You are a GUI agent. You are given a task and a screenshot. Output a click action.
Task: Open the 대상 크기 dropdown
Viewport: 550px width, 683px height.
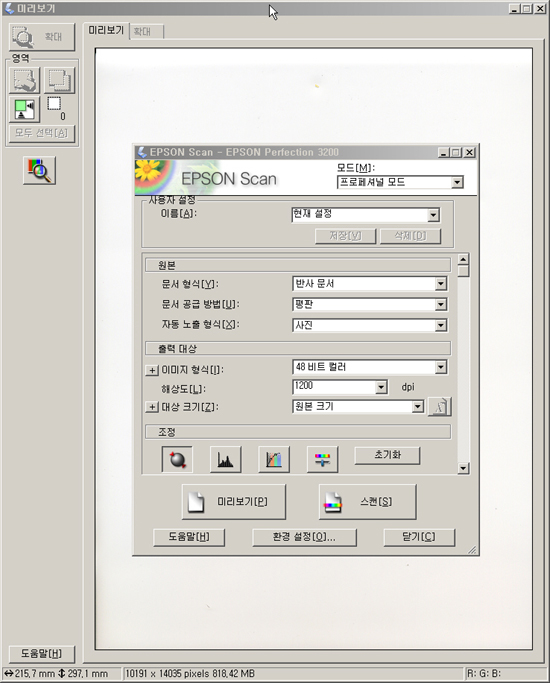(x=358, y=406)
